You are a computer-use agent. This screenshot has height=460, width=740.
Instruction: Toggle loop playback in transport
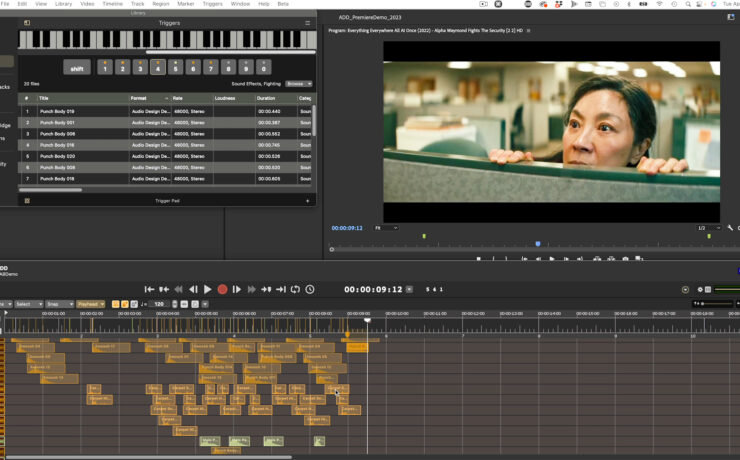pos(295,289)
